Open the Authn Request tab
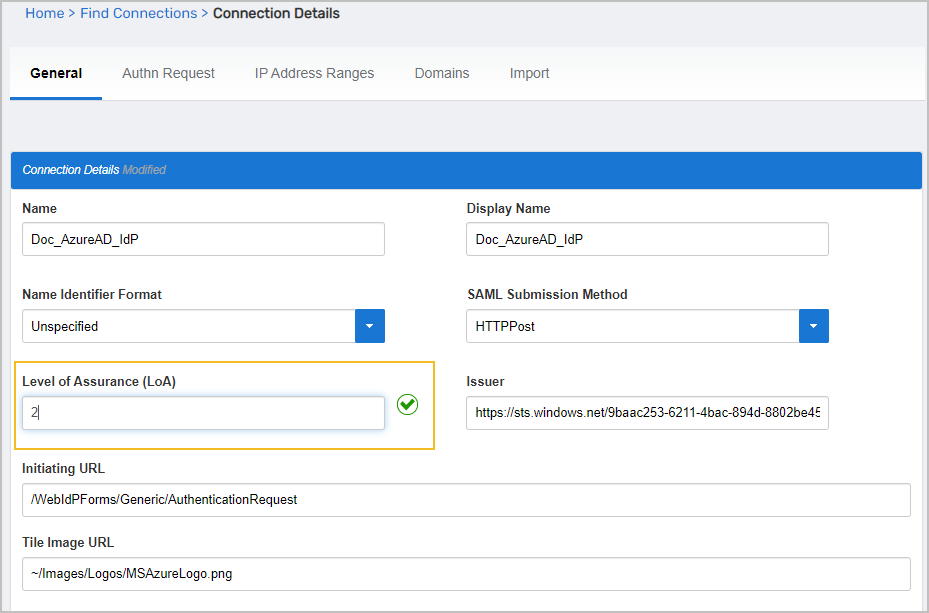 tap(168, 73)
